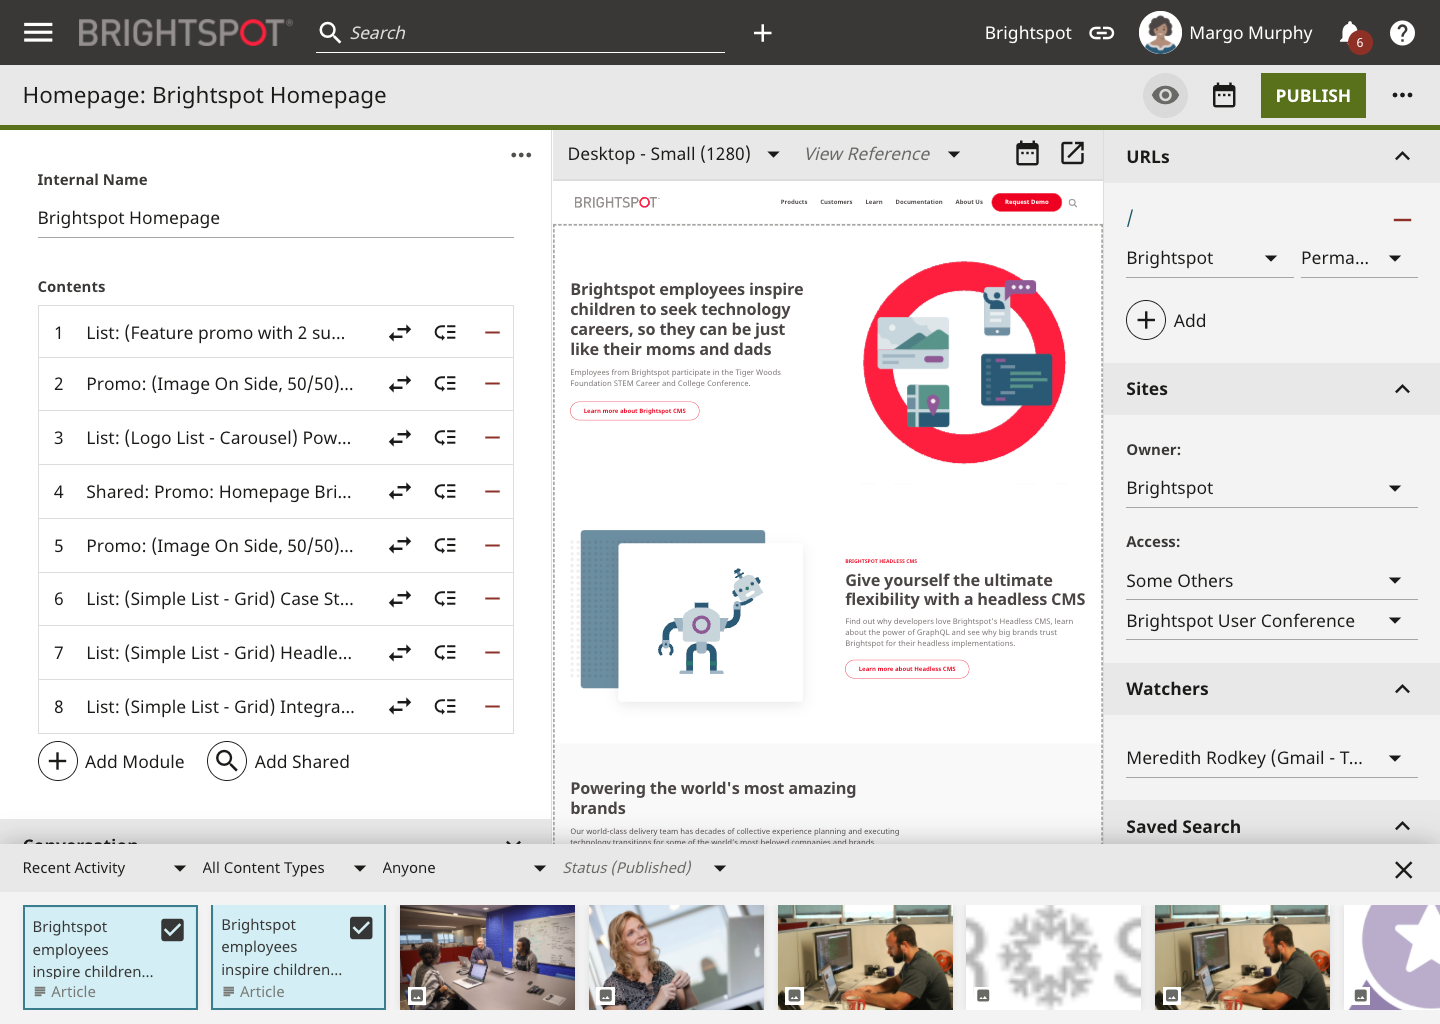Click the link icon beside Brightspot site
Viewport: 1440px width, 1024px height.
tap(1102, 33)
